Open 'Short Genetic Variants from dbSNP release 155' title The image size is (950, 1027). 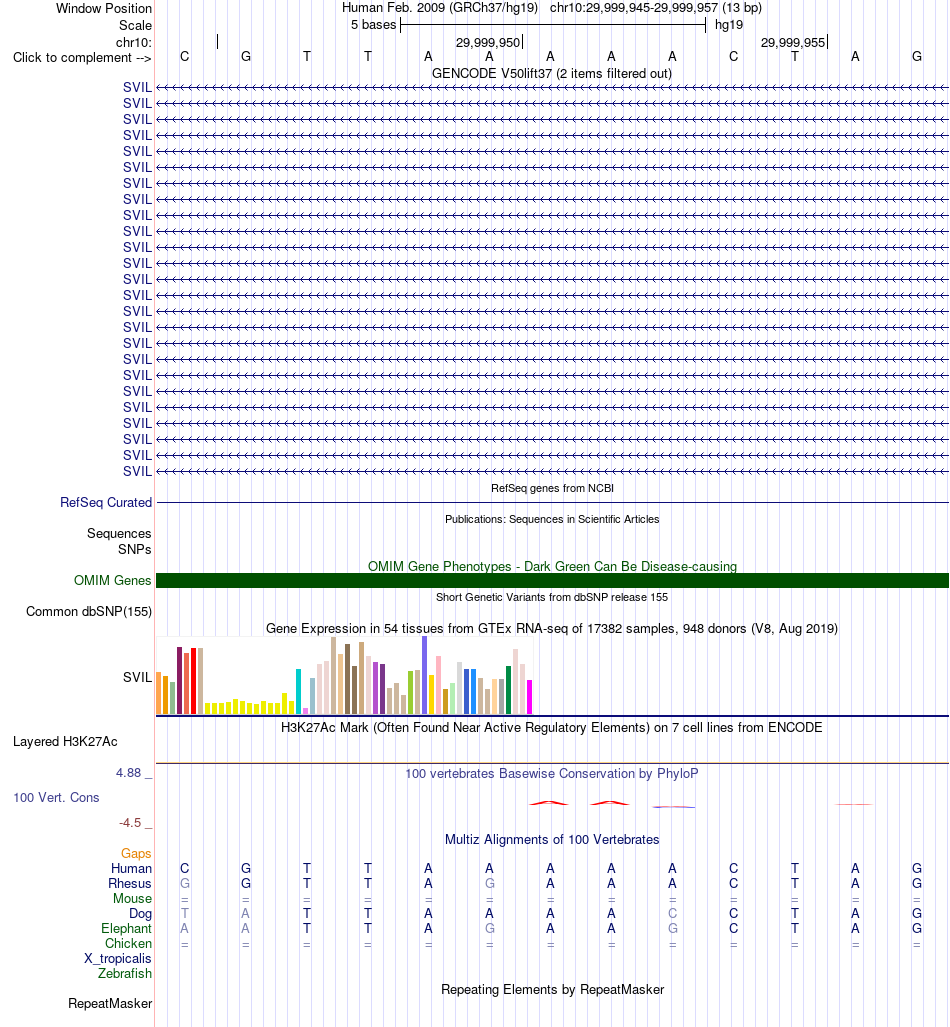tap(552, 597)
